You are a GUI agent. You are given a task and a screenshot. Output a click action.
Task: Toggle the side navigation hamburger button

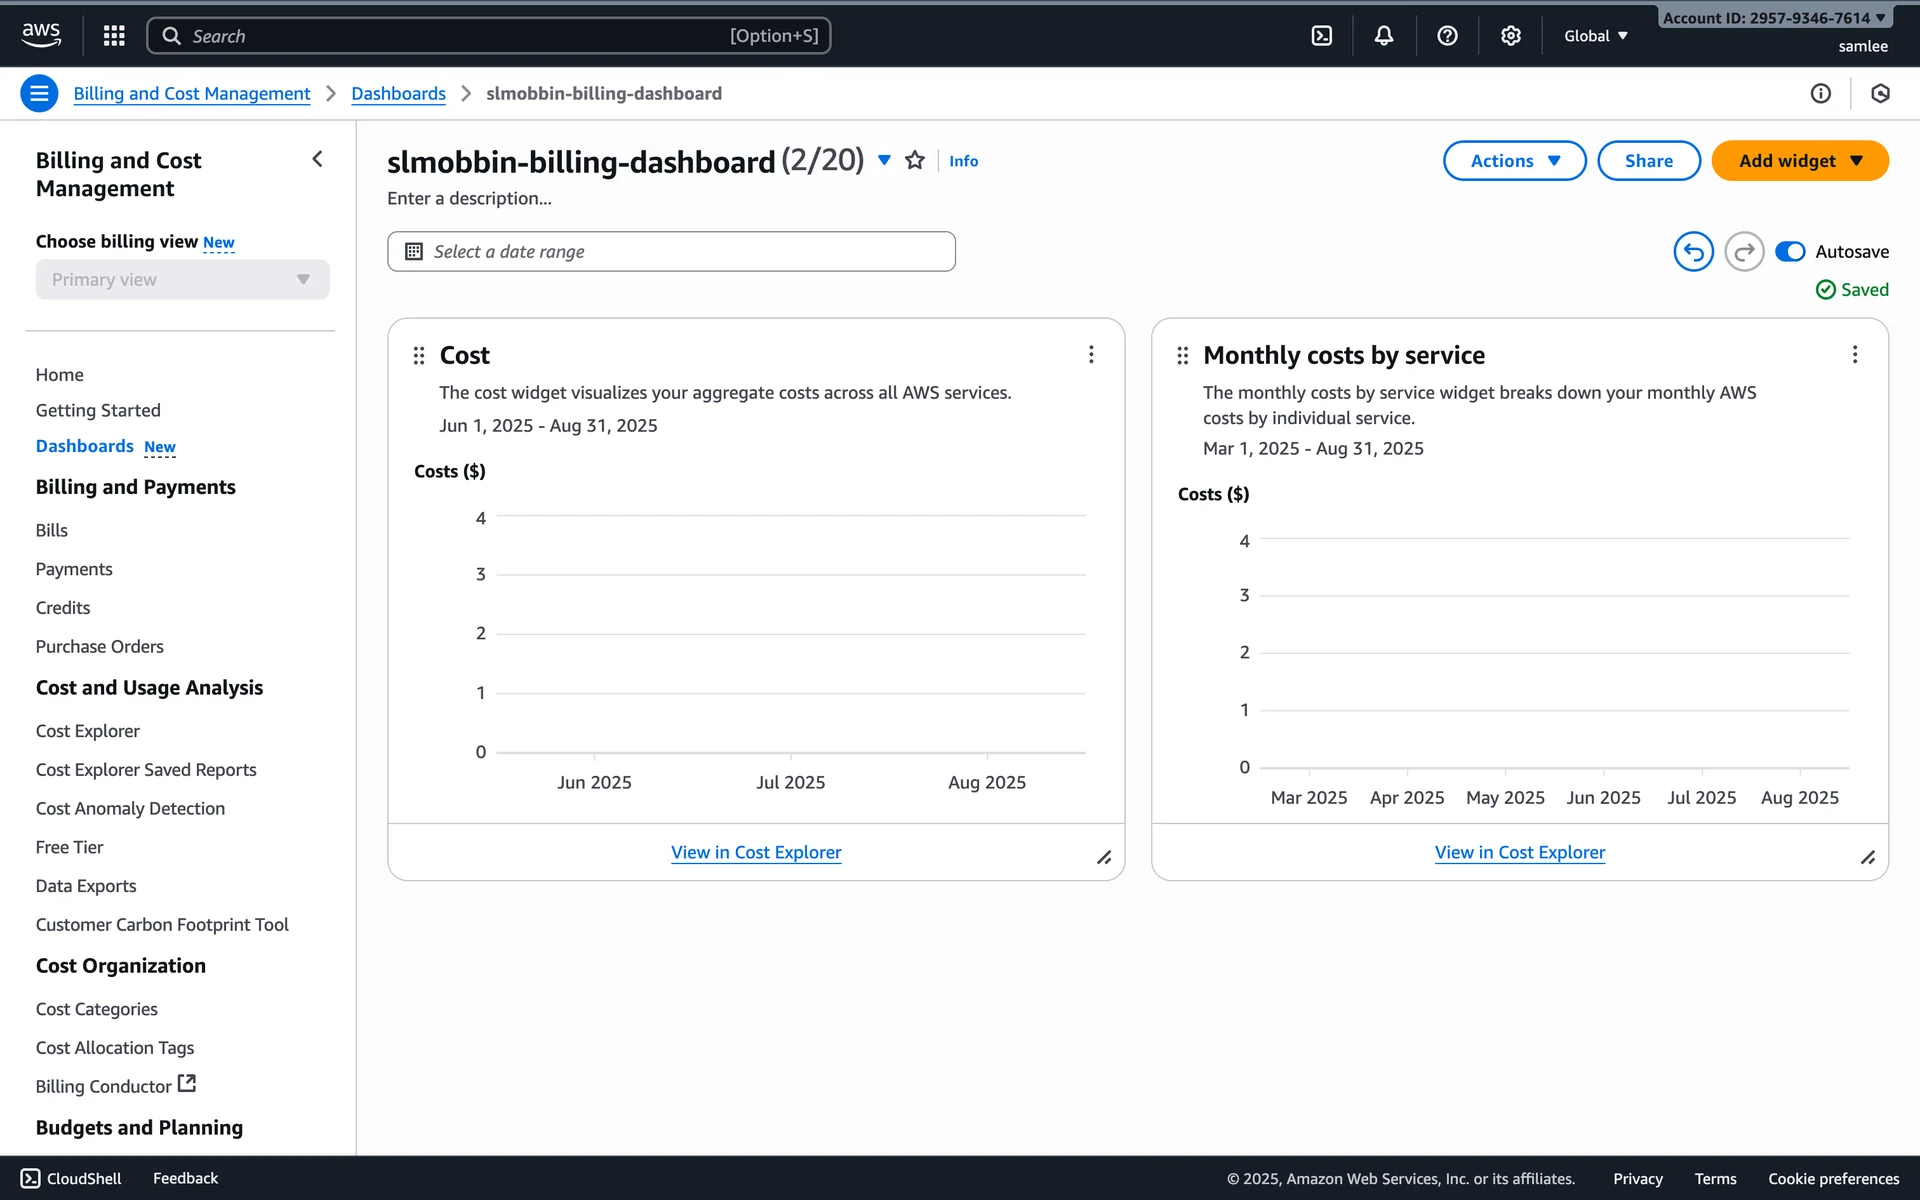pos(39,94)
